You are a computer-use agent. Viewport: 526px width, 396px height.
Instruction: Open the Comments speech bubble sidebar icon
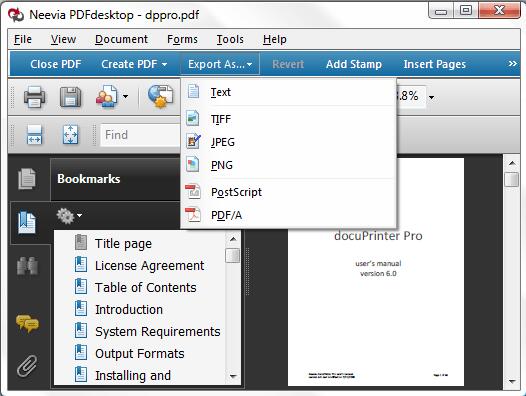(x=28, y=324)
